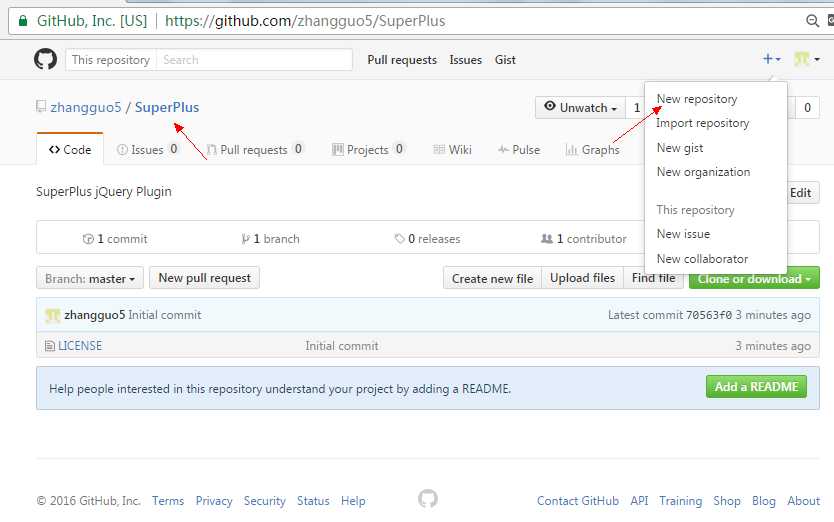Toggle the Unwatch dropdown button
834x522 pixels.
click(580, 107)
